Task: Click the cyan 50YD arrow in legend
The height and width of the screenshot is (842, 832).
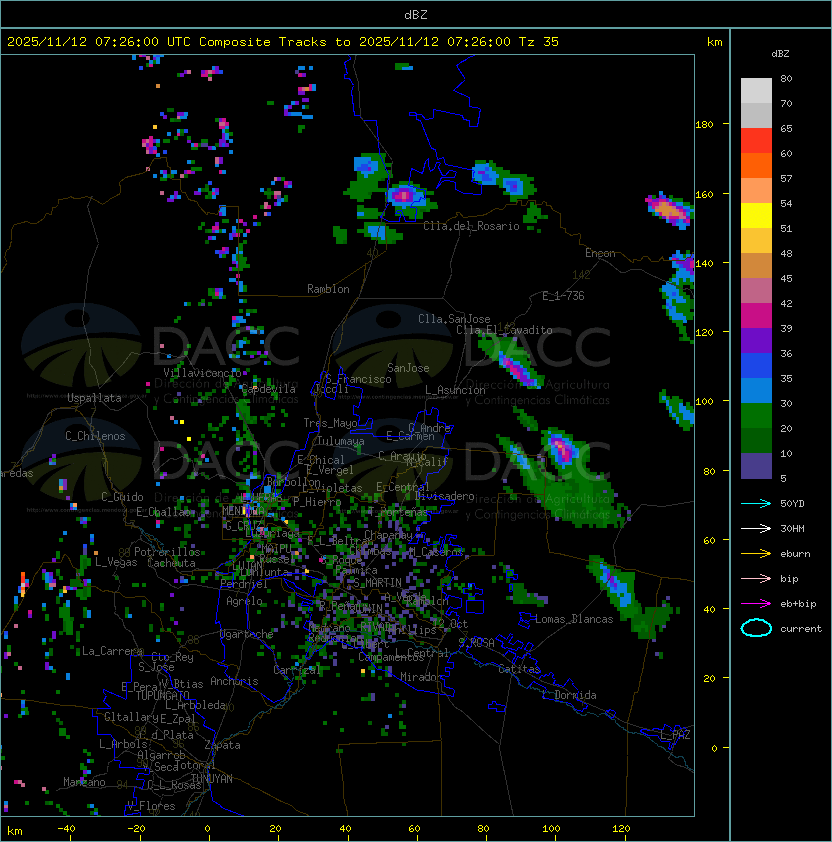Action: (756, 503)
